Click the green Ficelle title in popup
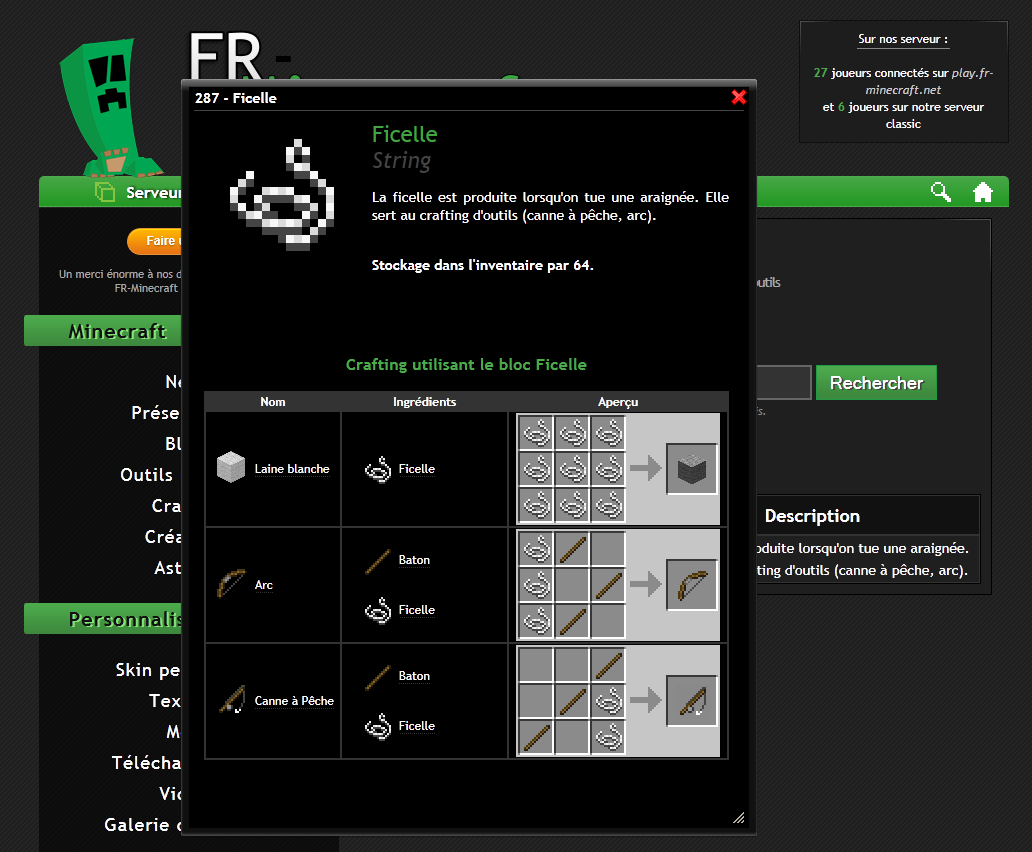This screenshot has height=852, width=1032. point(405,134)
